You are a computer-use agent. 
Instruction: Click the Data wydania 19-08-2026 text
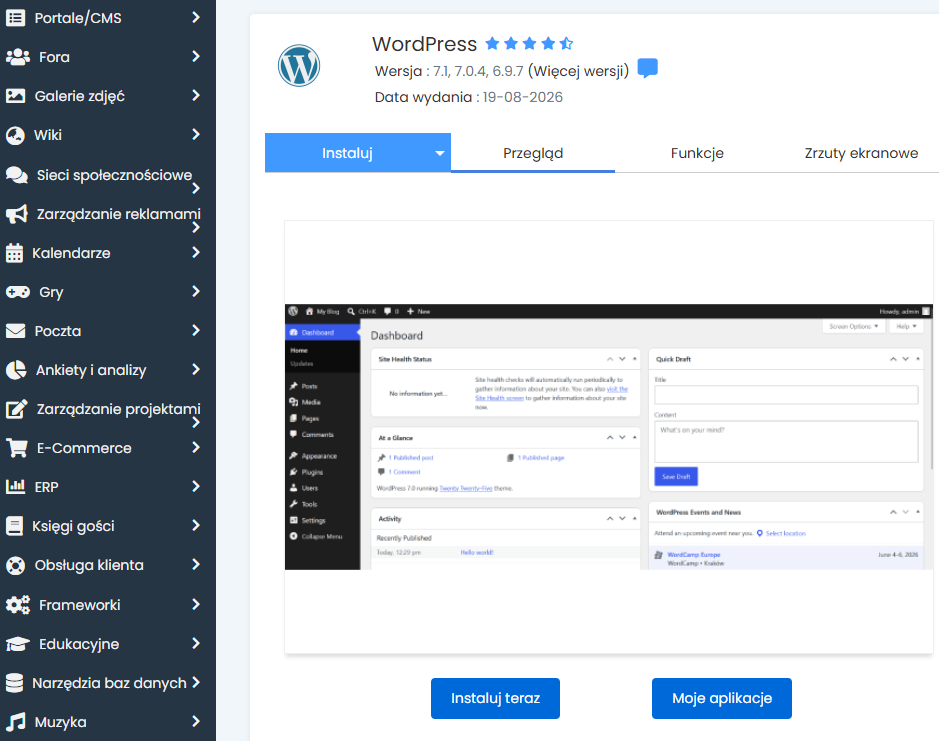468,97
